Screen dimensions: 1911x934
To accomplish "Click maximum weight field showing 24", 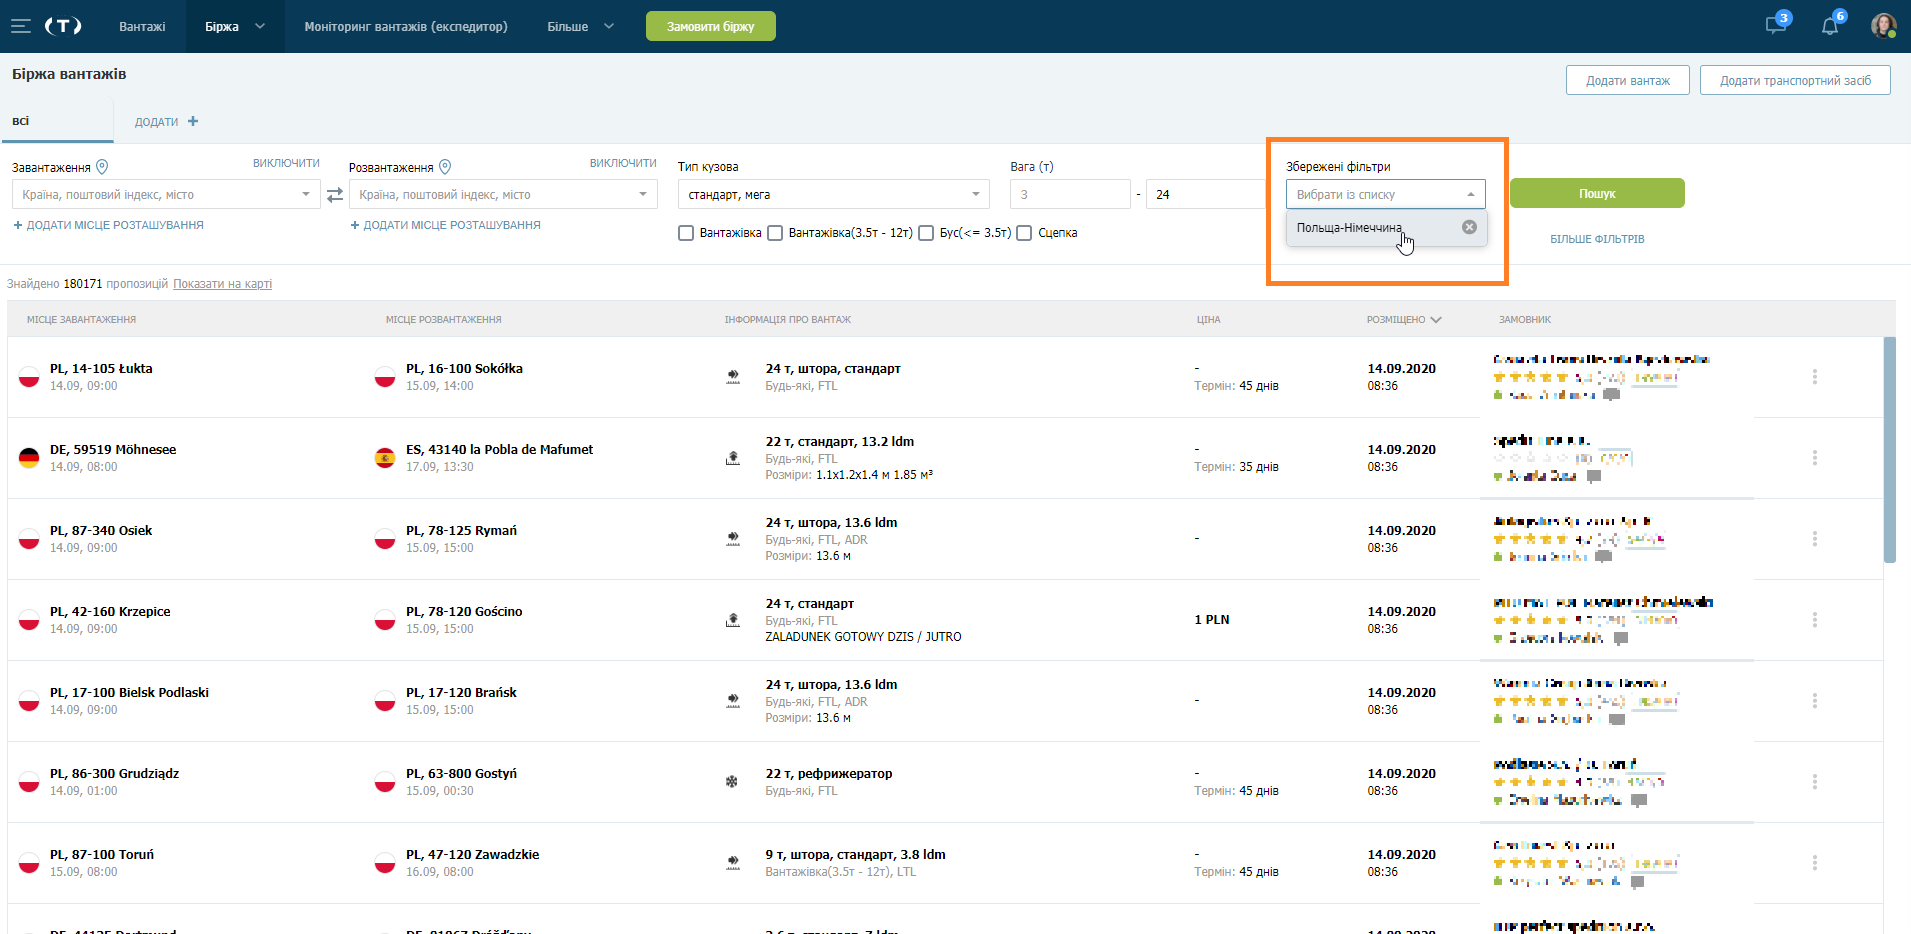I will click(1207, 194).
